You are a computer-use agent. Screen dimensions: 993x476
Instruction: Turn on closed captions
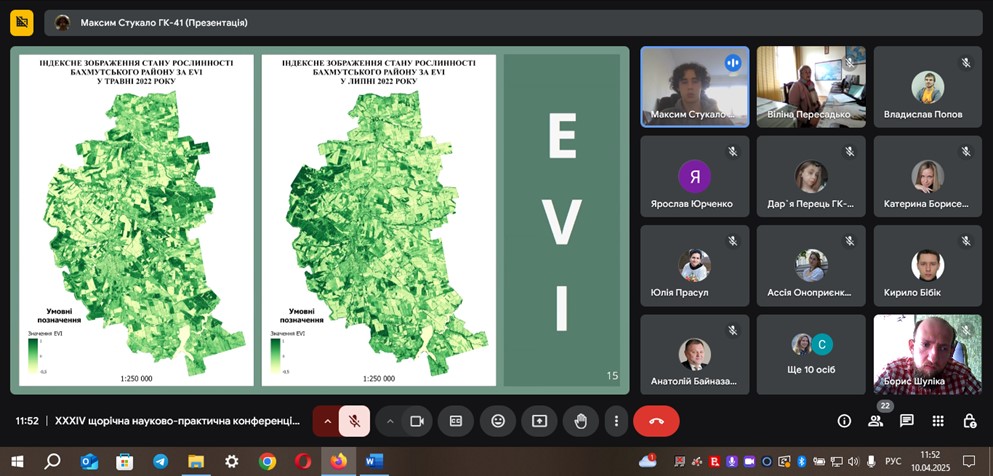point(456,421)
